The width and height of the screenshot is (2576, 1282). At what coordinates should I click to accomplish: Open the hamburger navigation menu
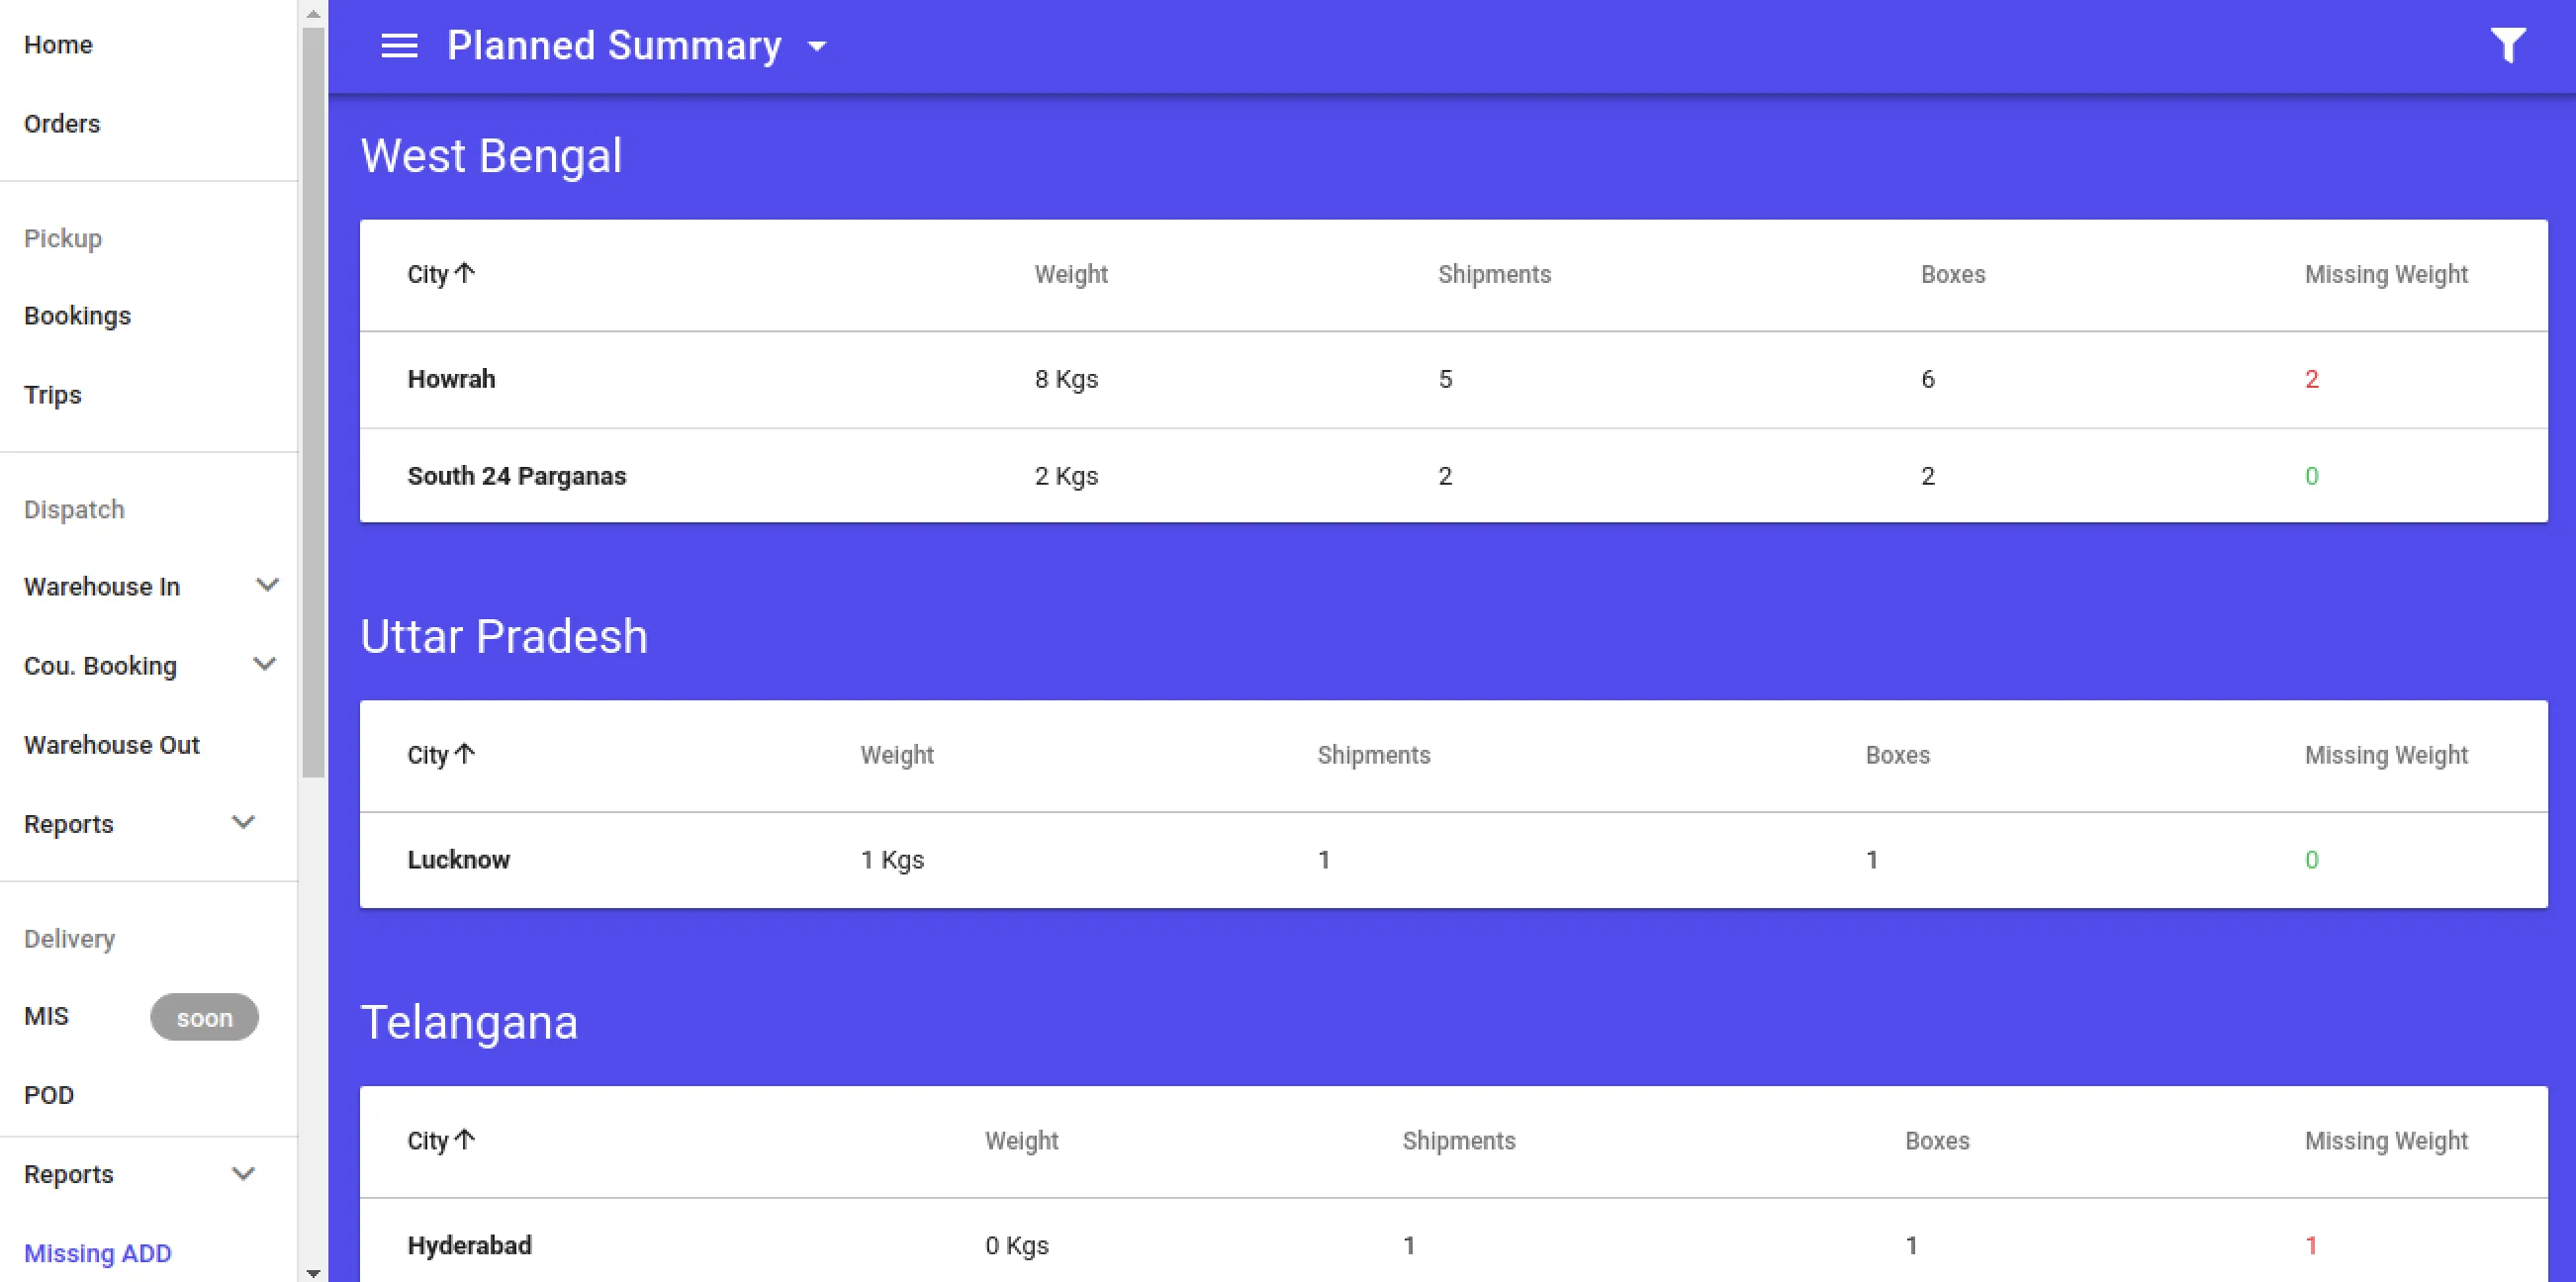pos(399,46)
